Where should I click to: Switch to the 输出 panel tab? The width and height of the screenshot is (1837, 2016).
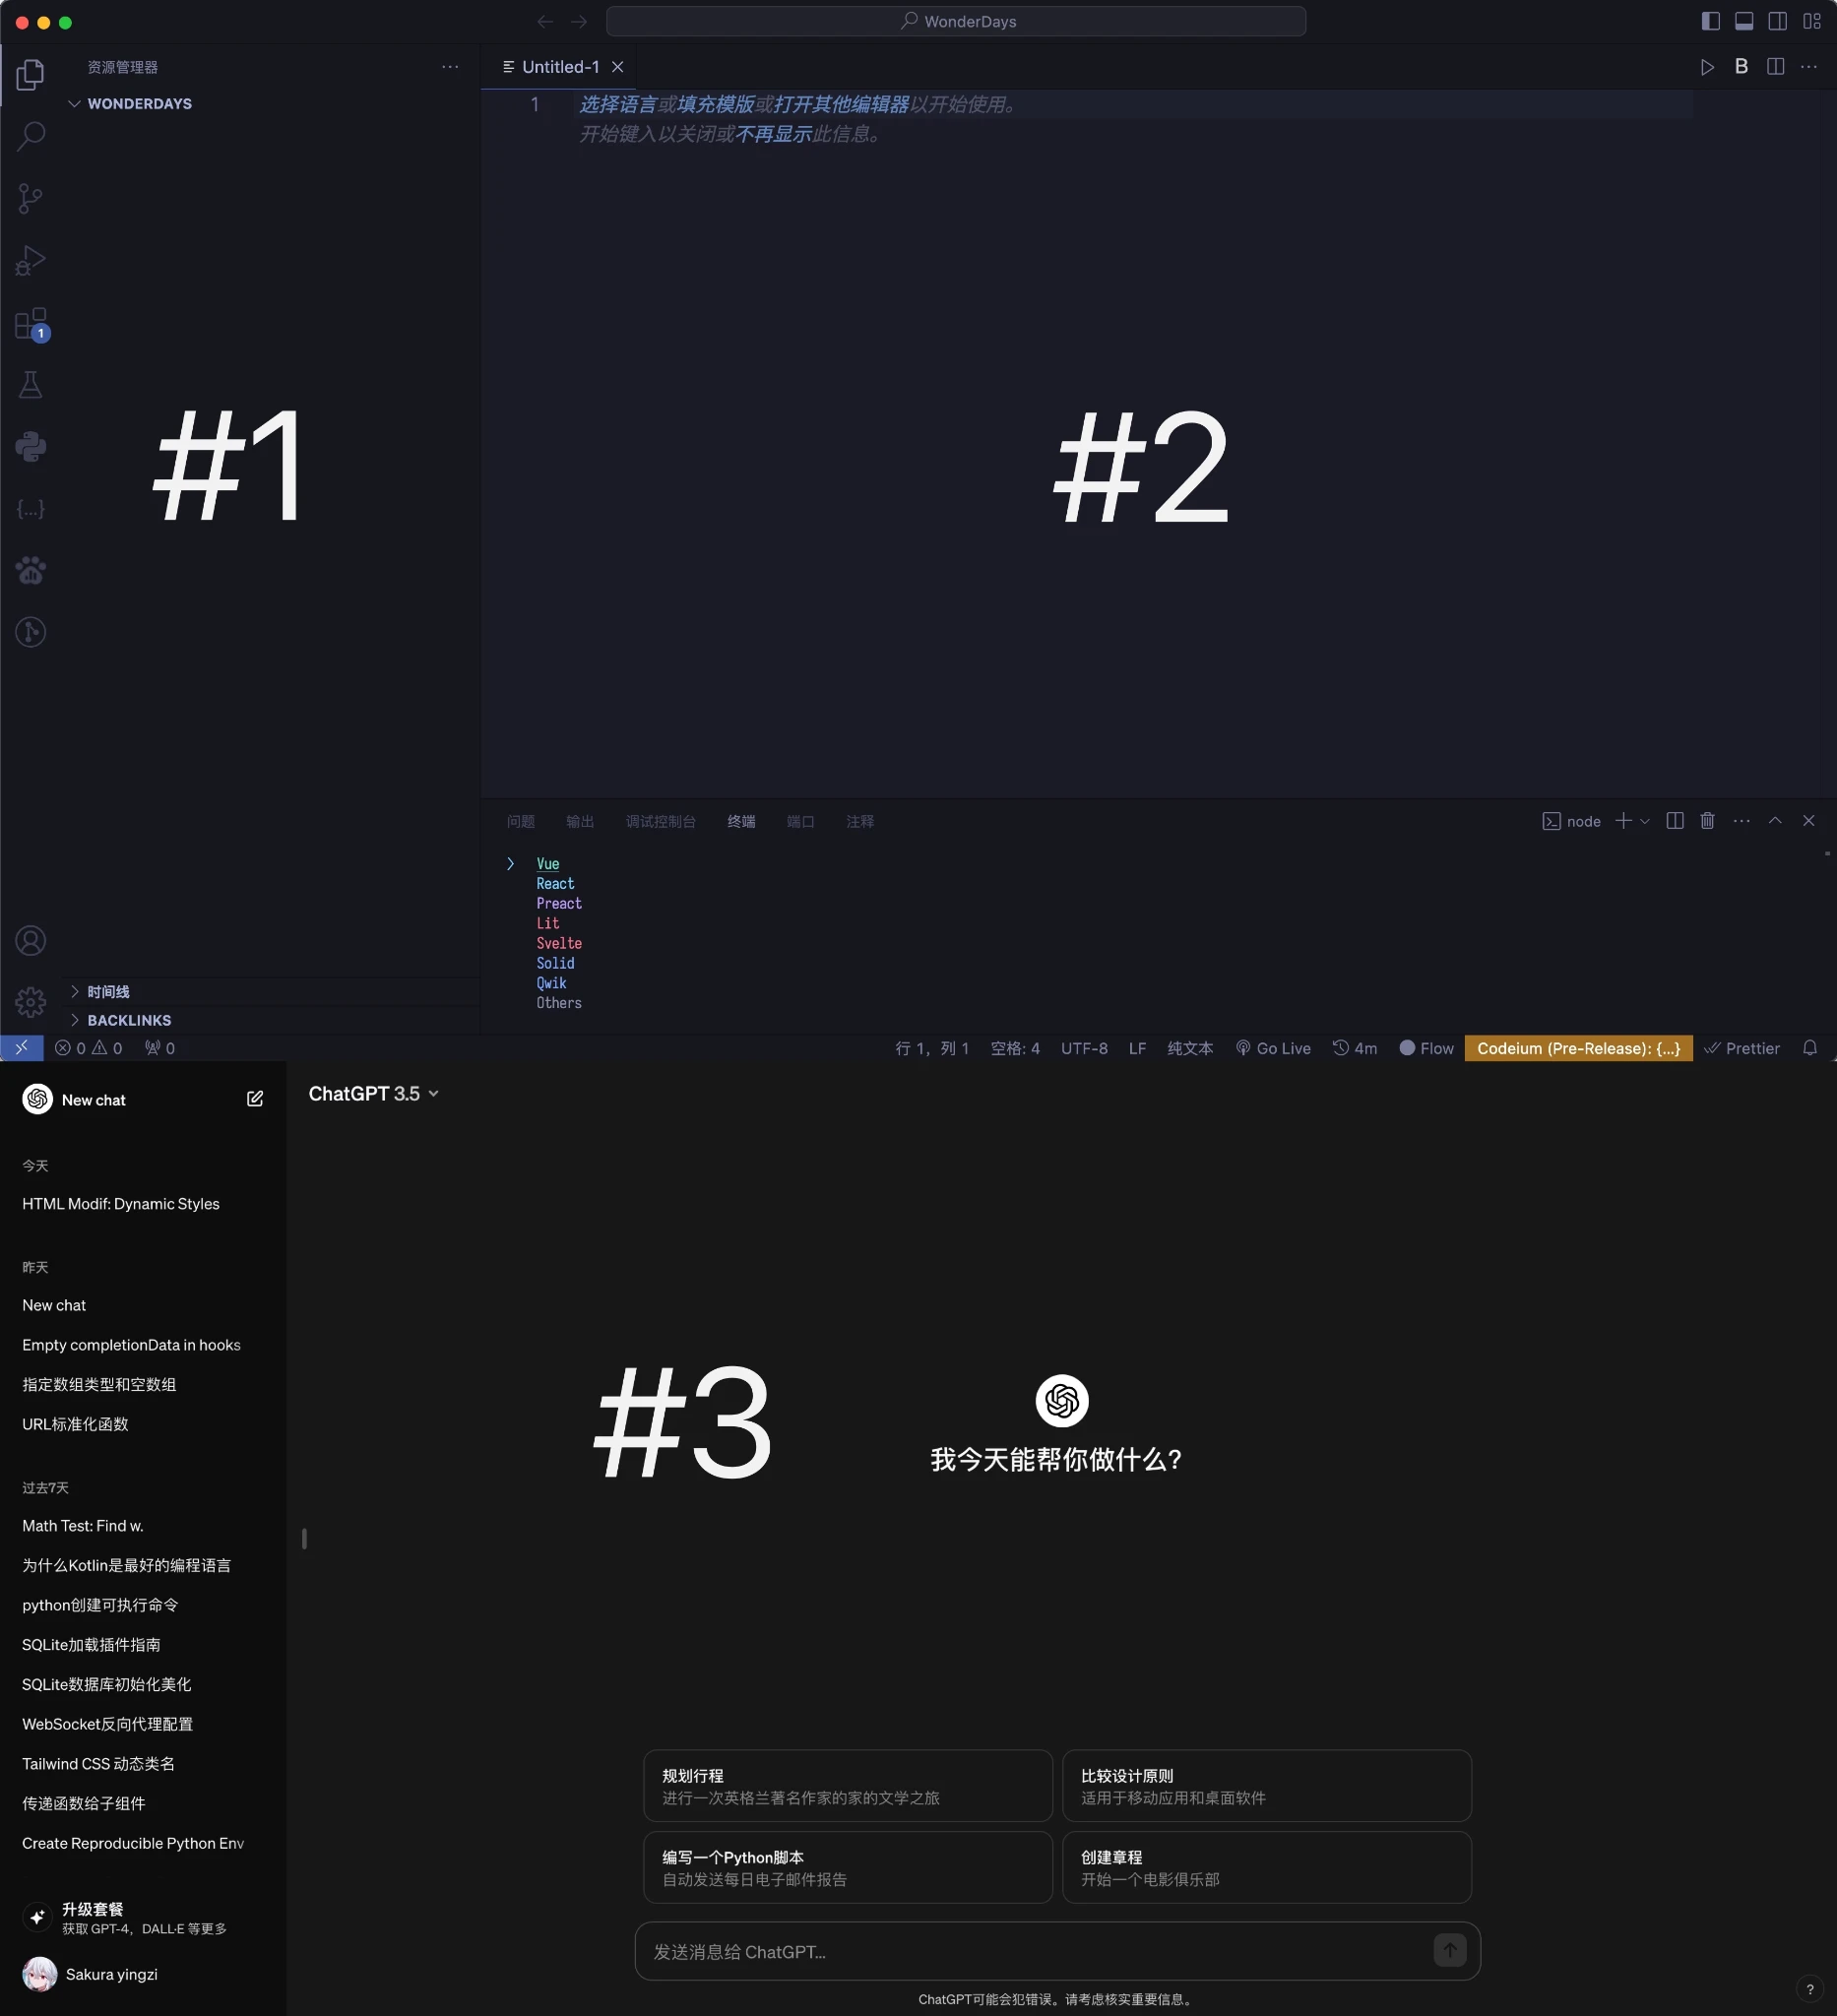[x=580, y=821]
